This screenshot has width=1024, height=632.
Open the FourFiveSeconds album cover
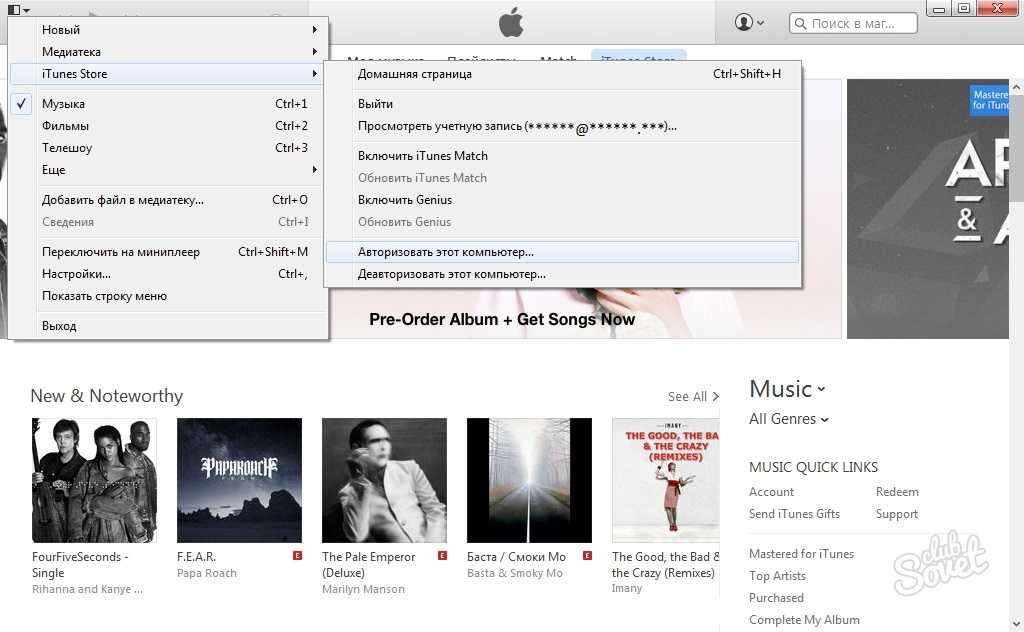tap(94, 480)
